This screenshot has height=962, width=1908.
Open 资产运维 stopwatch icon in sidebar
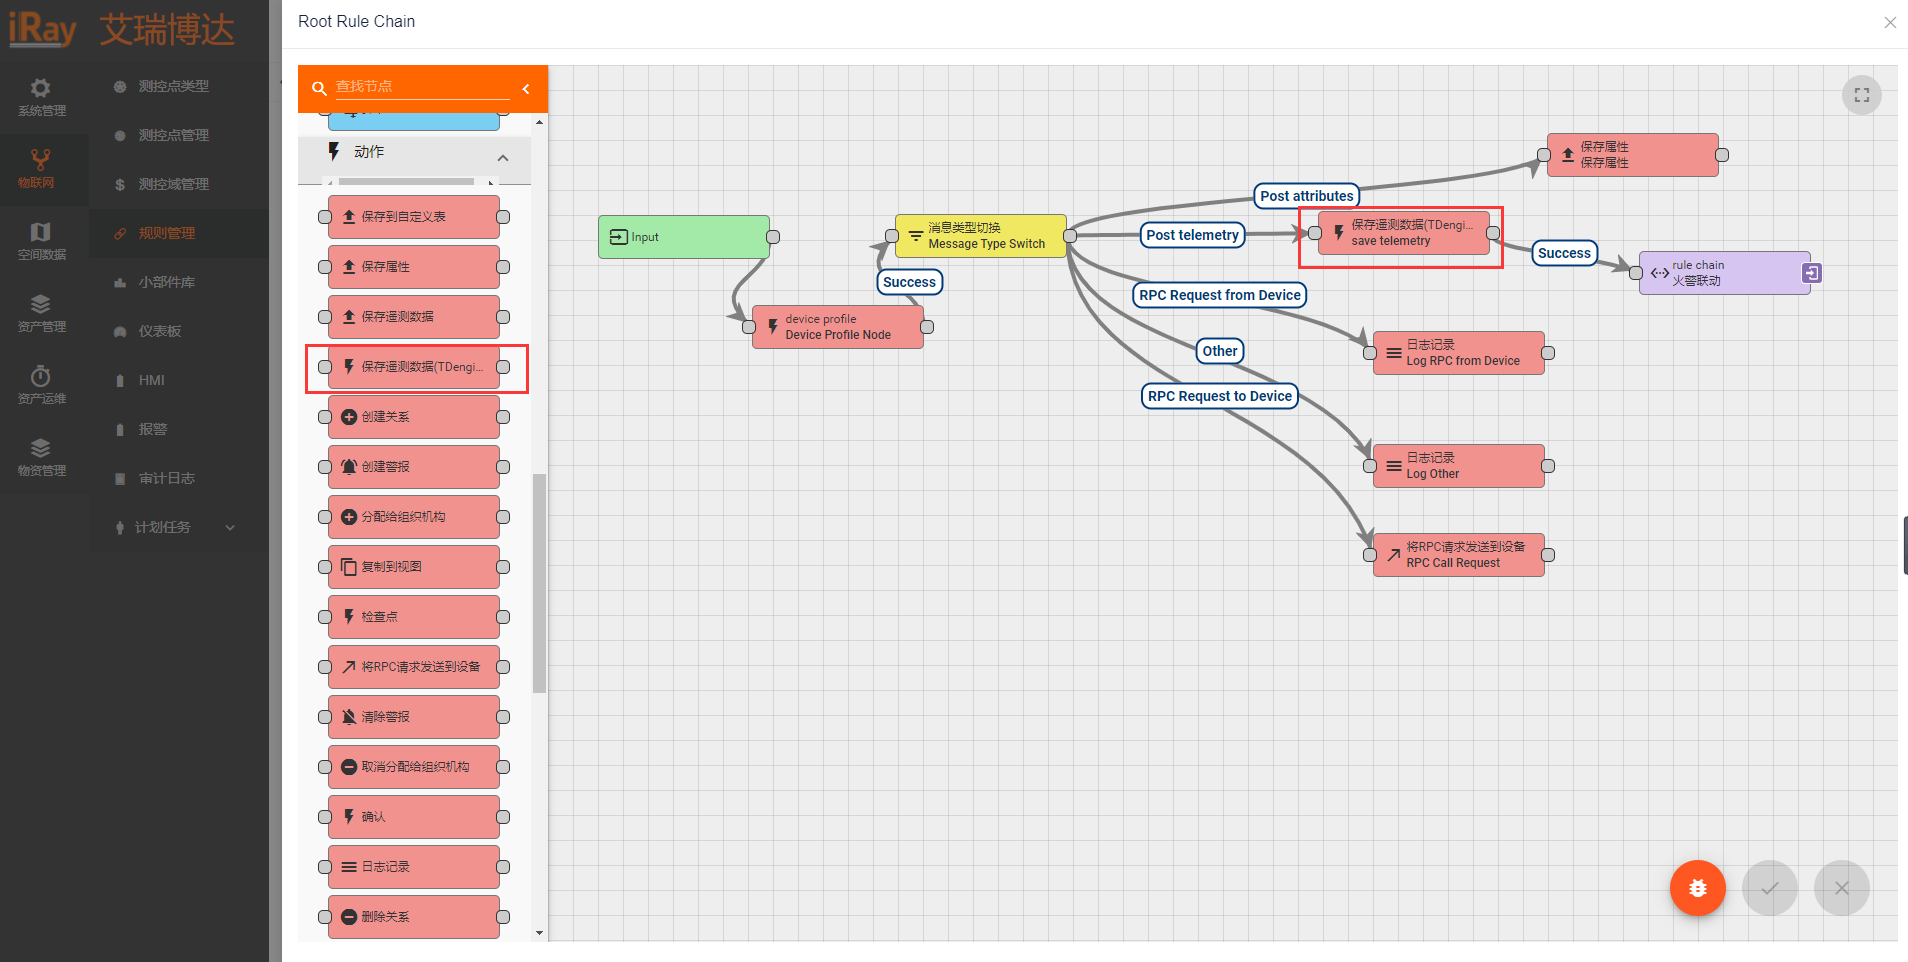[x=40, y=376]
